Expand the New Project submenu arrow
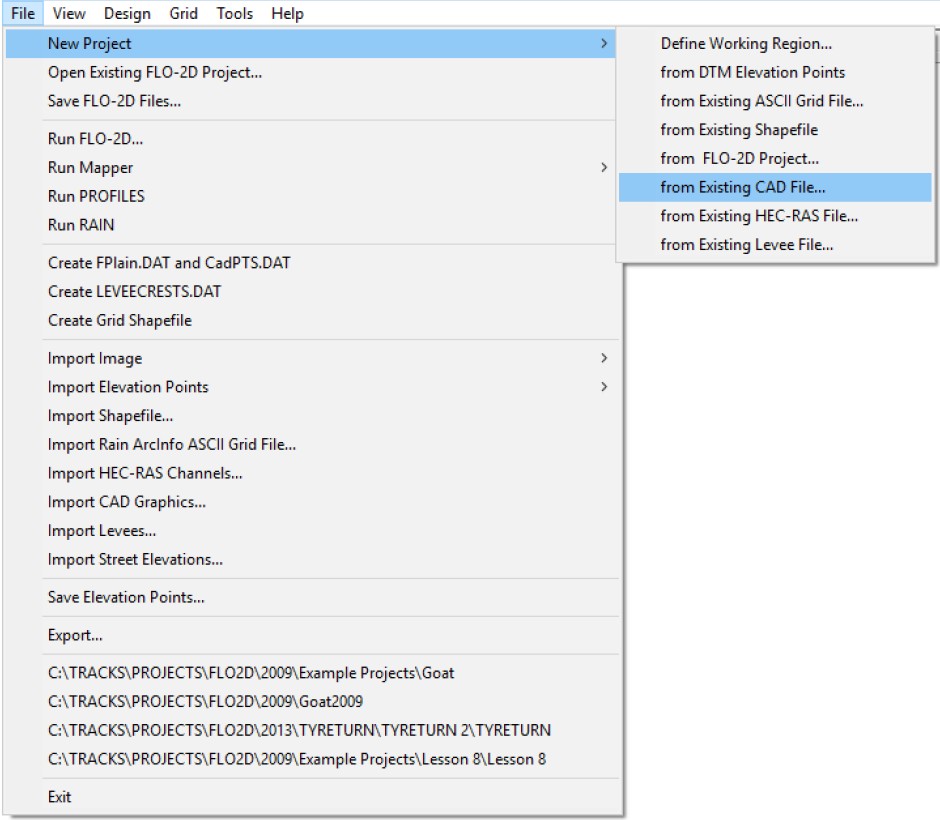The width and height of the screenshot is (940, 820). point(603,43)
